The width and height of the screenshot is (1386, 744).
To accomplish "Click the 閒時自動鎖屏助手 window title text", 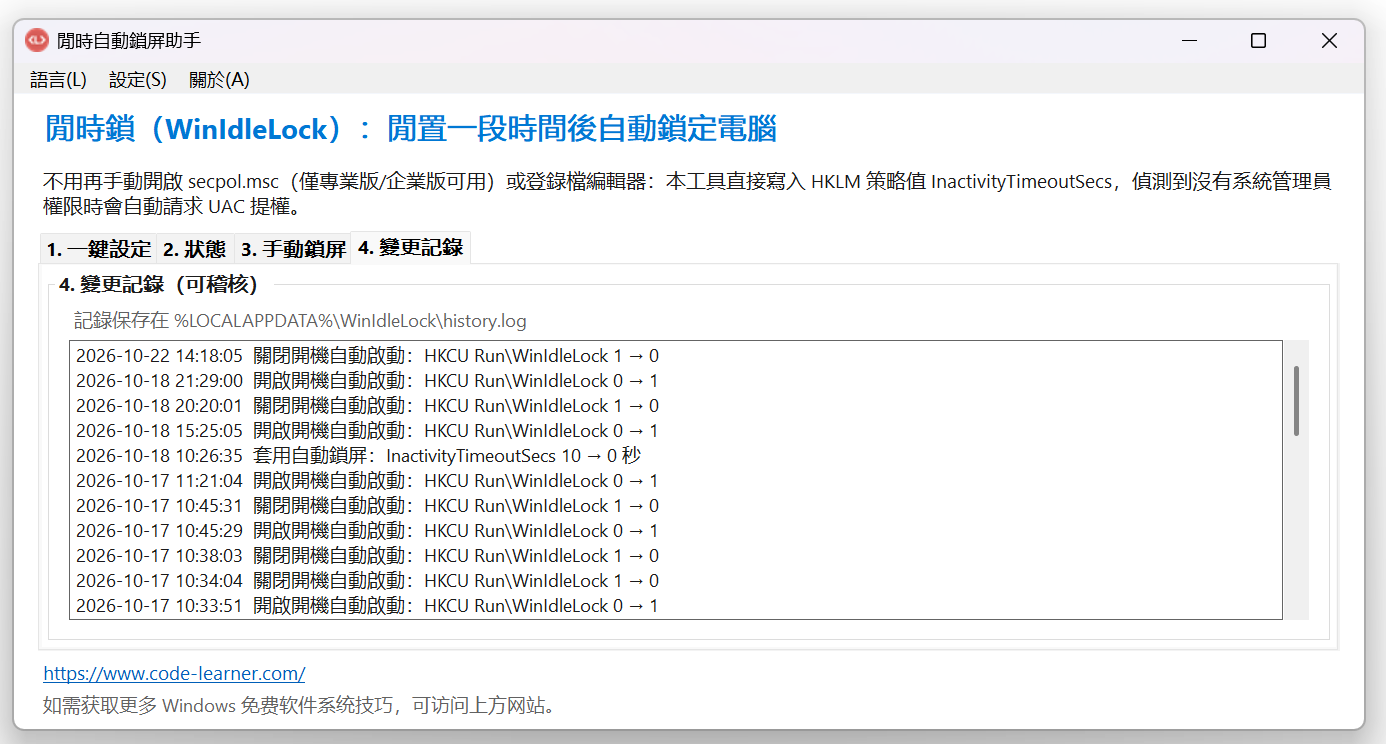I will click(x=129, y=40).
